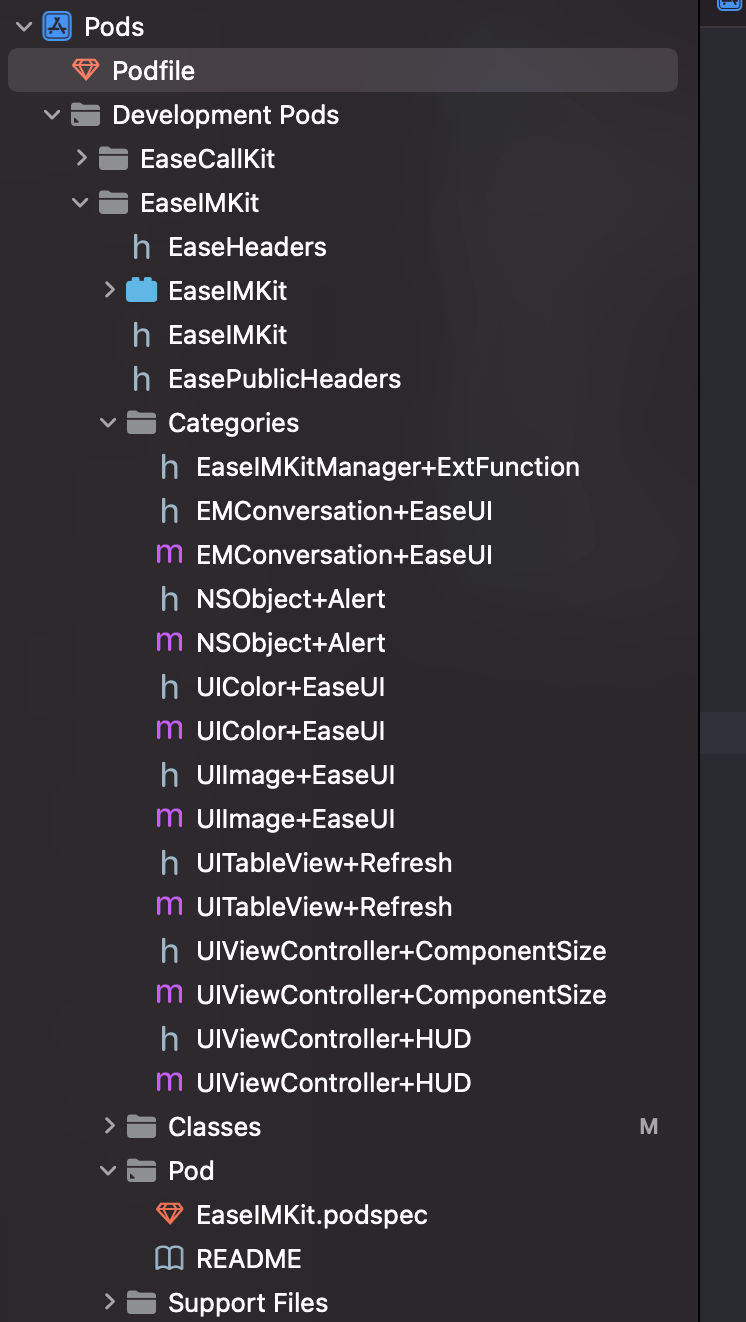Open the EasePublicHeaders header file
This screenshot has height=1322, width=746.
coord(284,379)
